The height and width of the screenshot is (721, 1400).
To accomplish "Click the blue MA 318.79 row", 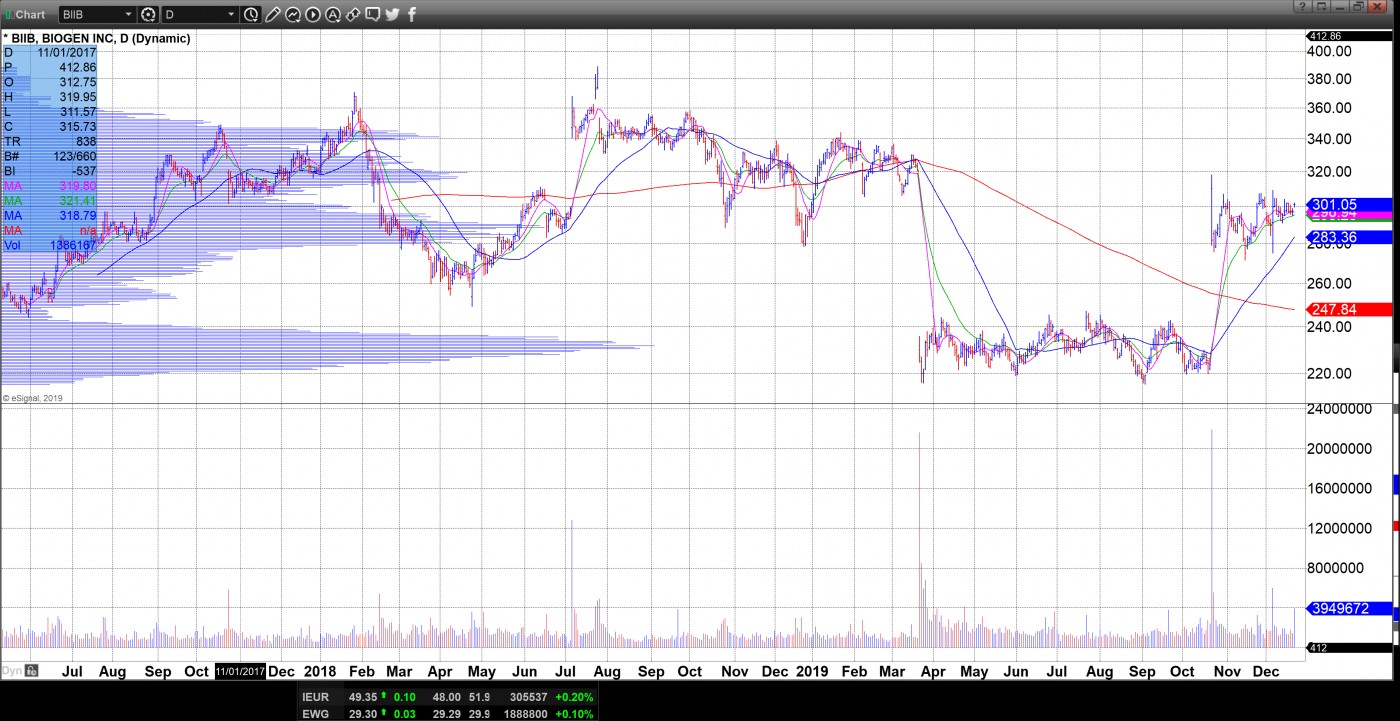I will coord(50,215).
